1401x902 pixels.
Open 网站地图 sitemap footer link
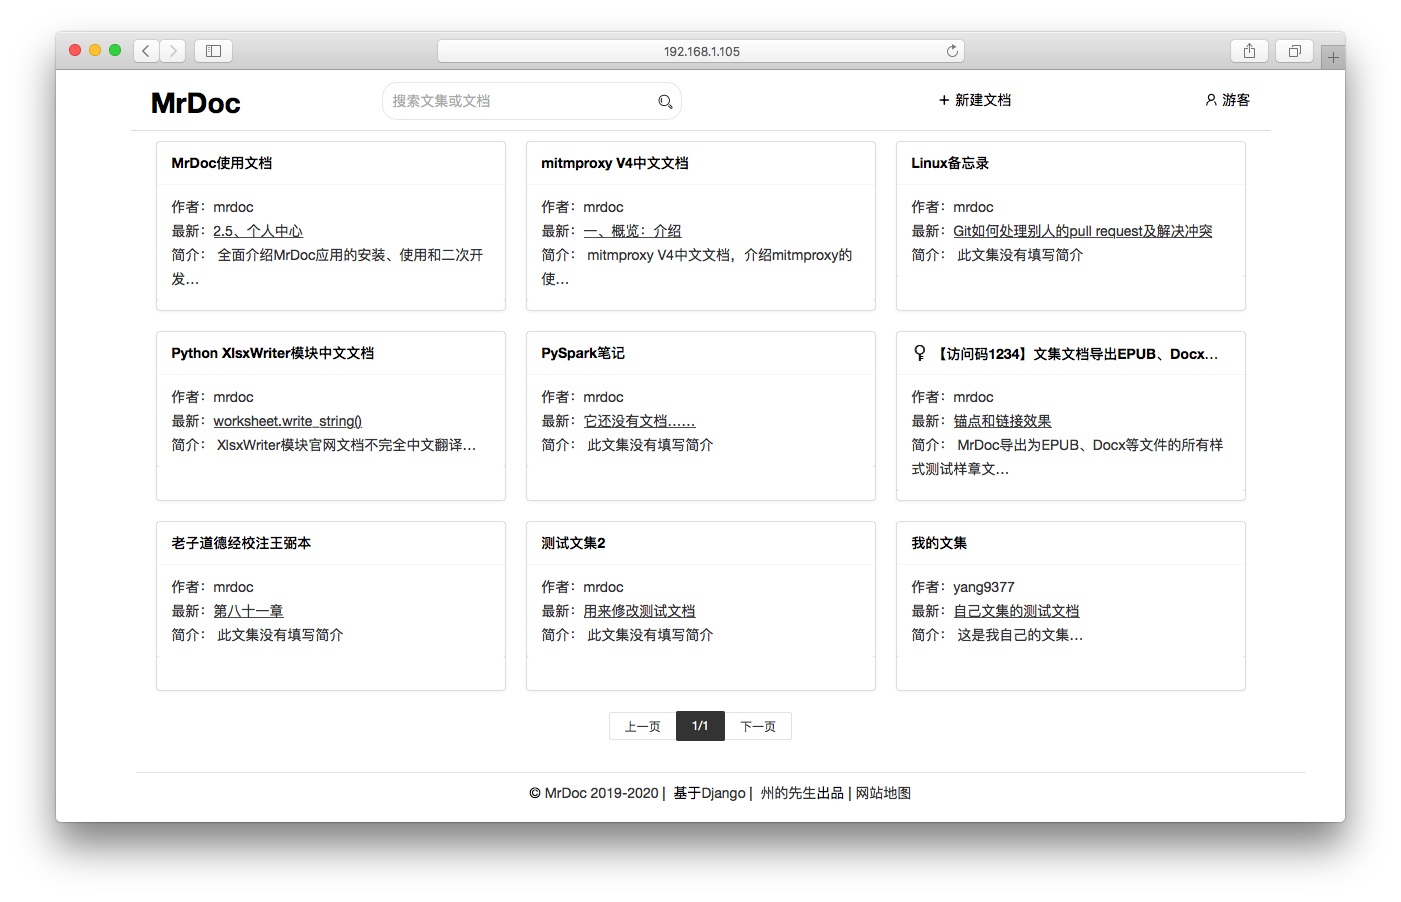click(883, 793)
